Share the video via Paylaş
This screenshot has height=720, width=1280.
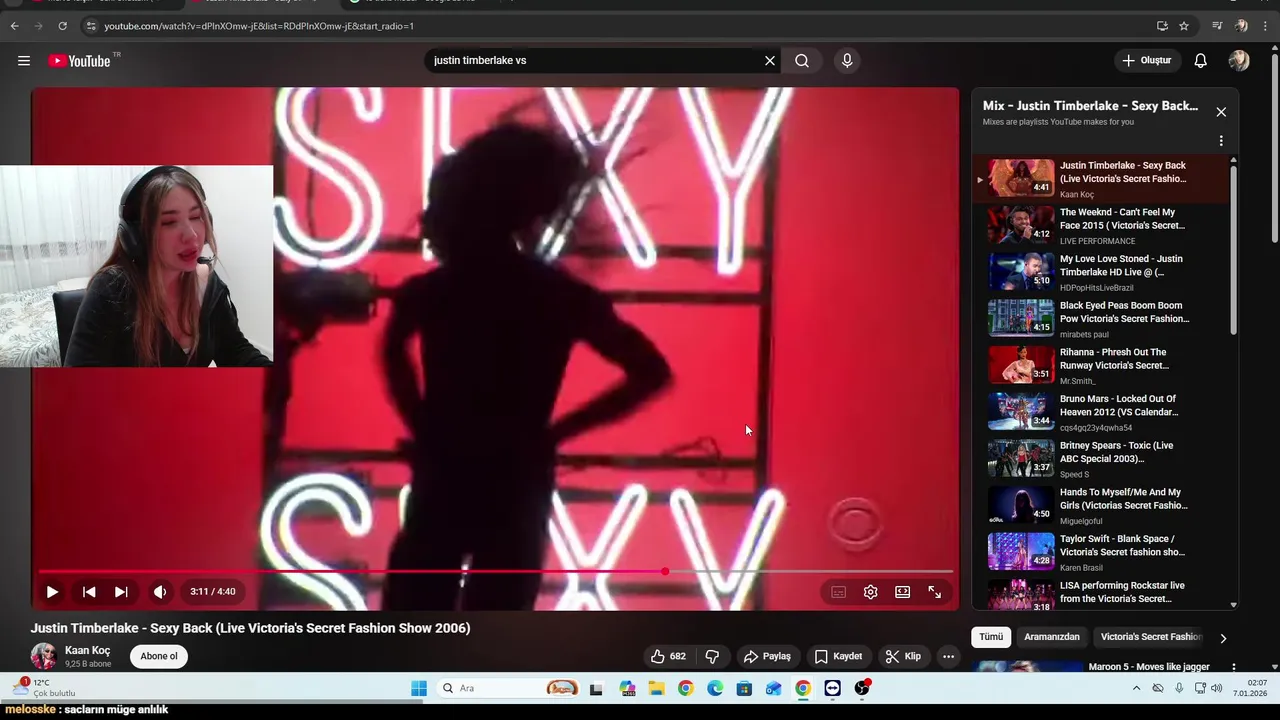(767, 656)
